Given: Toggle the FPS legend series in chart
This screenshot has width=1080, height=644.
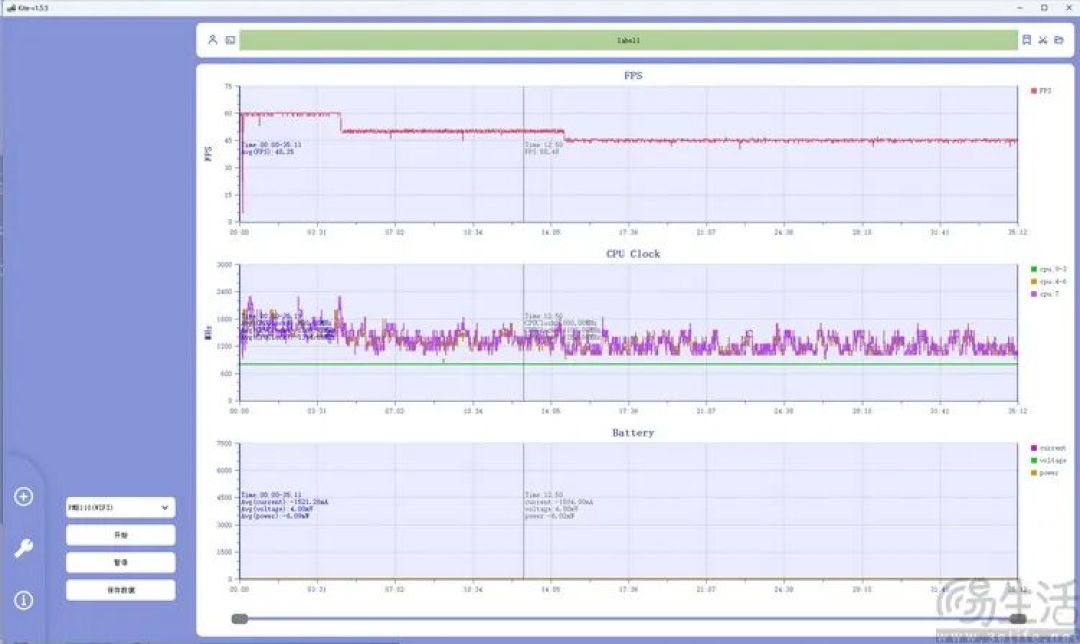Looking at the screenshot, I should [1041, 91].
